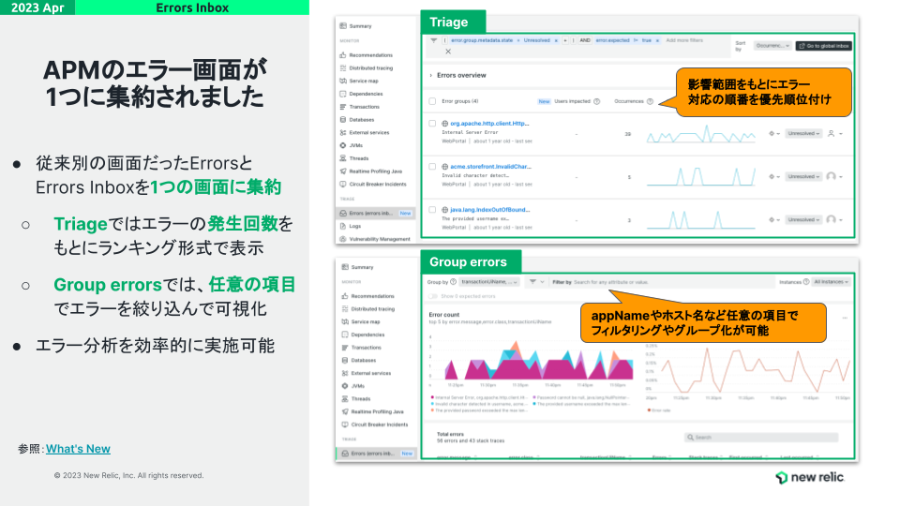Click the globe icon beside java.lang.IndexOutOfBound
The height and width of the screenshot is (506, 900).
[x=445, y=209]
